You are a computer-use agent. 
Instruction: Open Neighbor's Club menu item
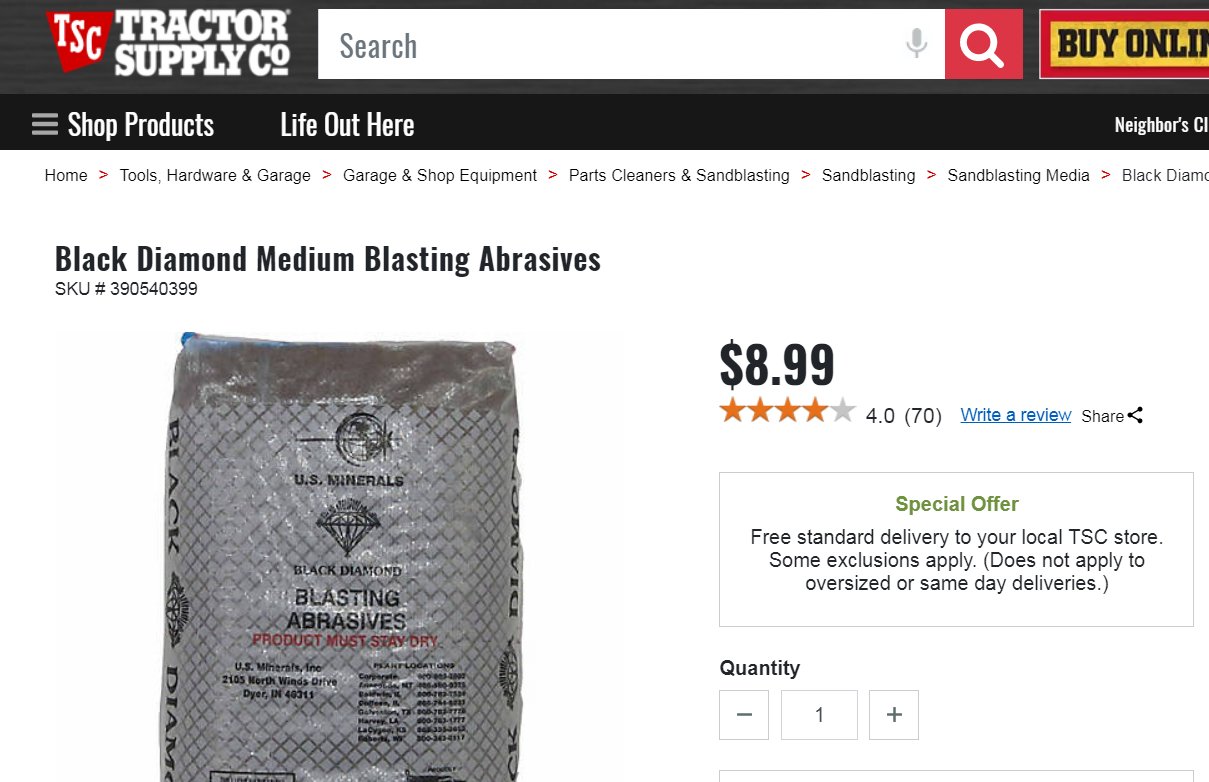1161,125
